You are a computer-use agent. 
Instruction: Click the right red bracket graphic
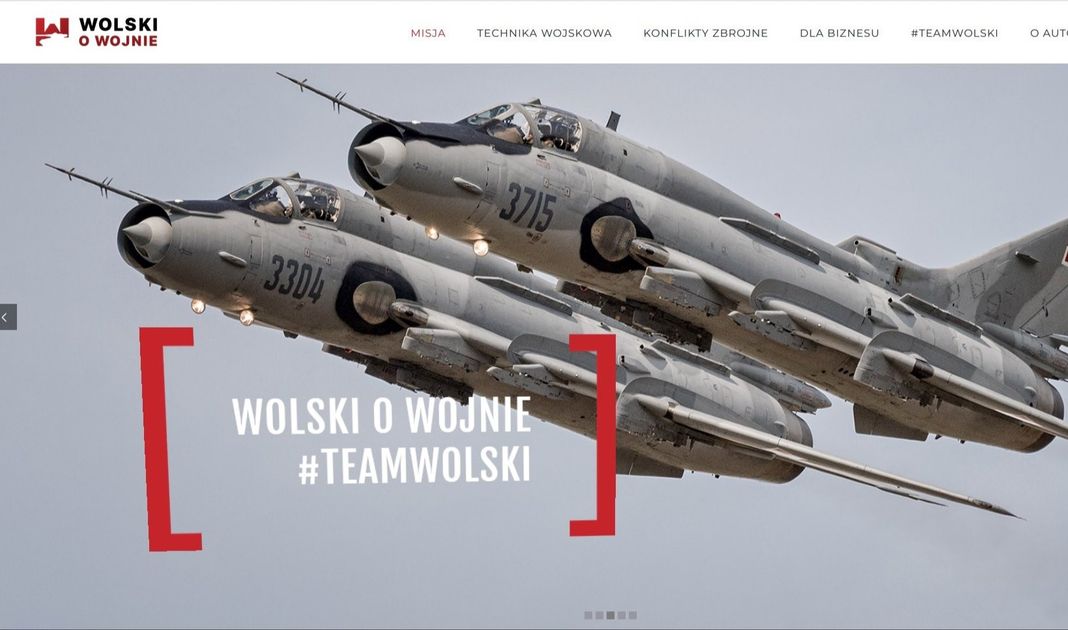click(x=593, y=435)
